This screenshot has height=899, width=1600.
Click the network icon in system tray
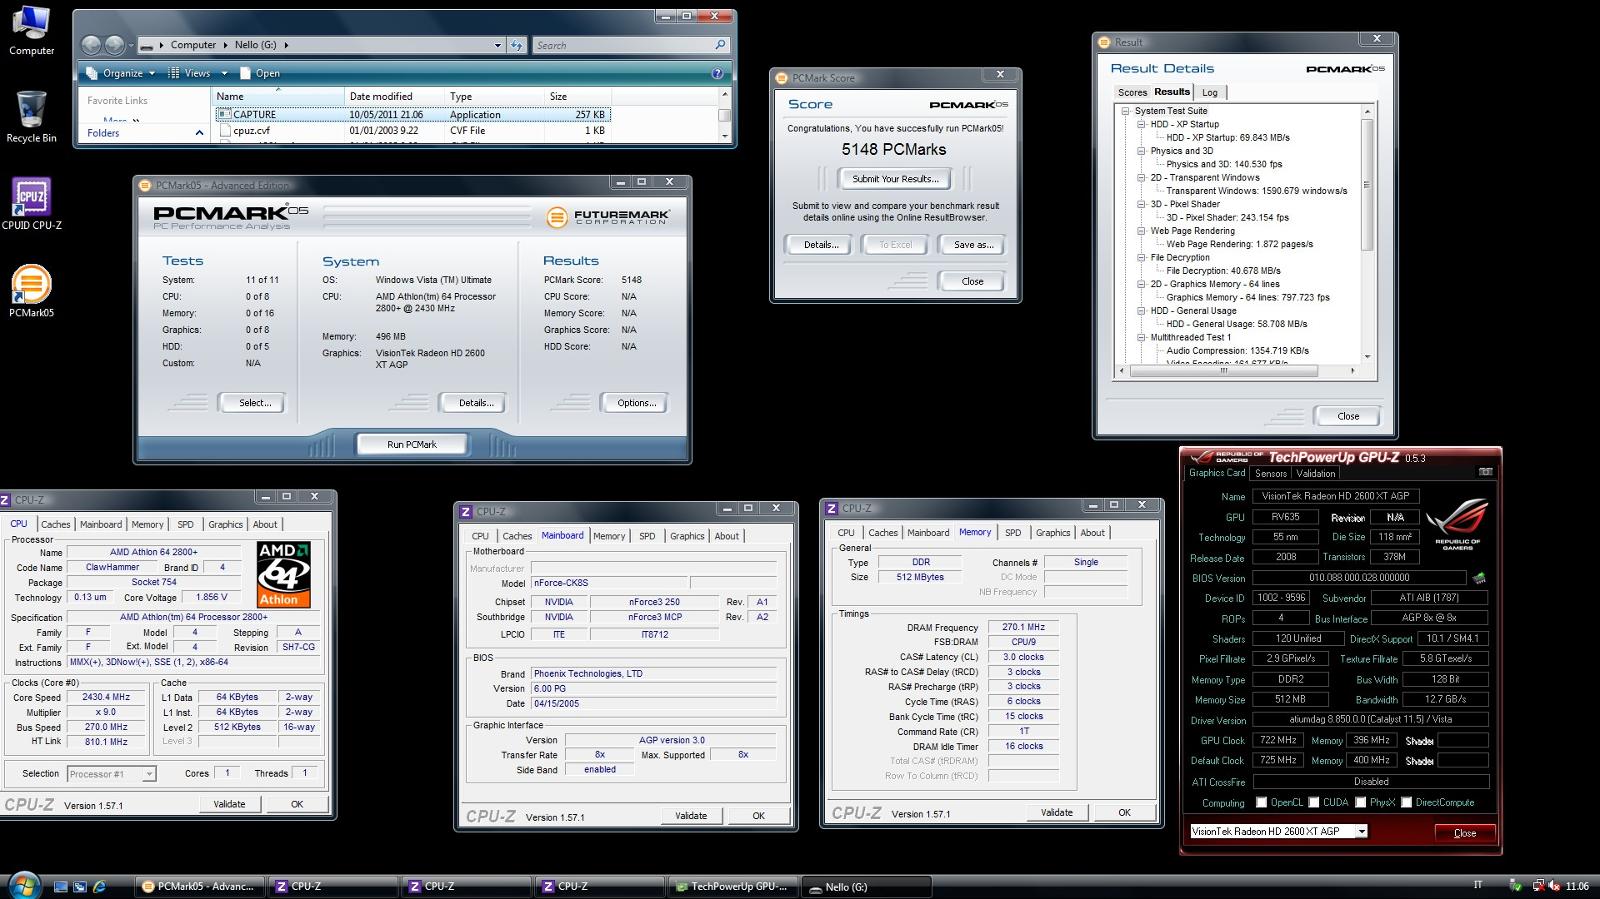1537,886
